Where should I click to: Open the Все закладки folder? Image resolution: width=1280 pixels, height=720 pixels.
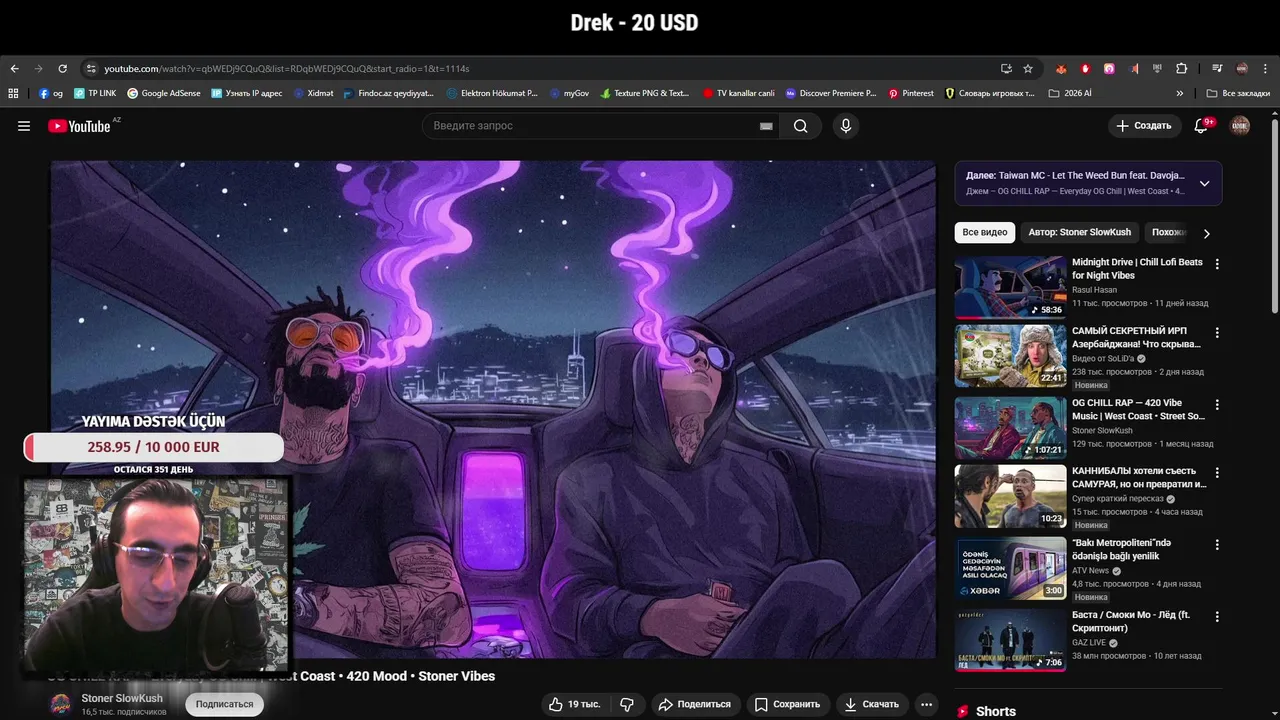point(1238,93)
